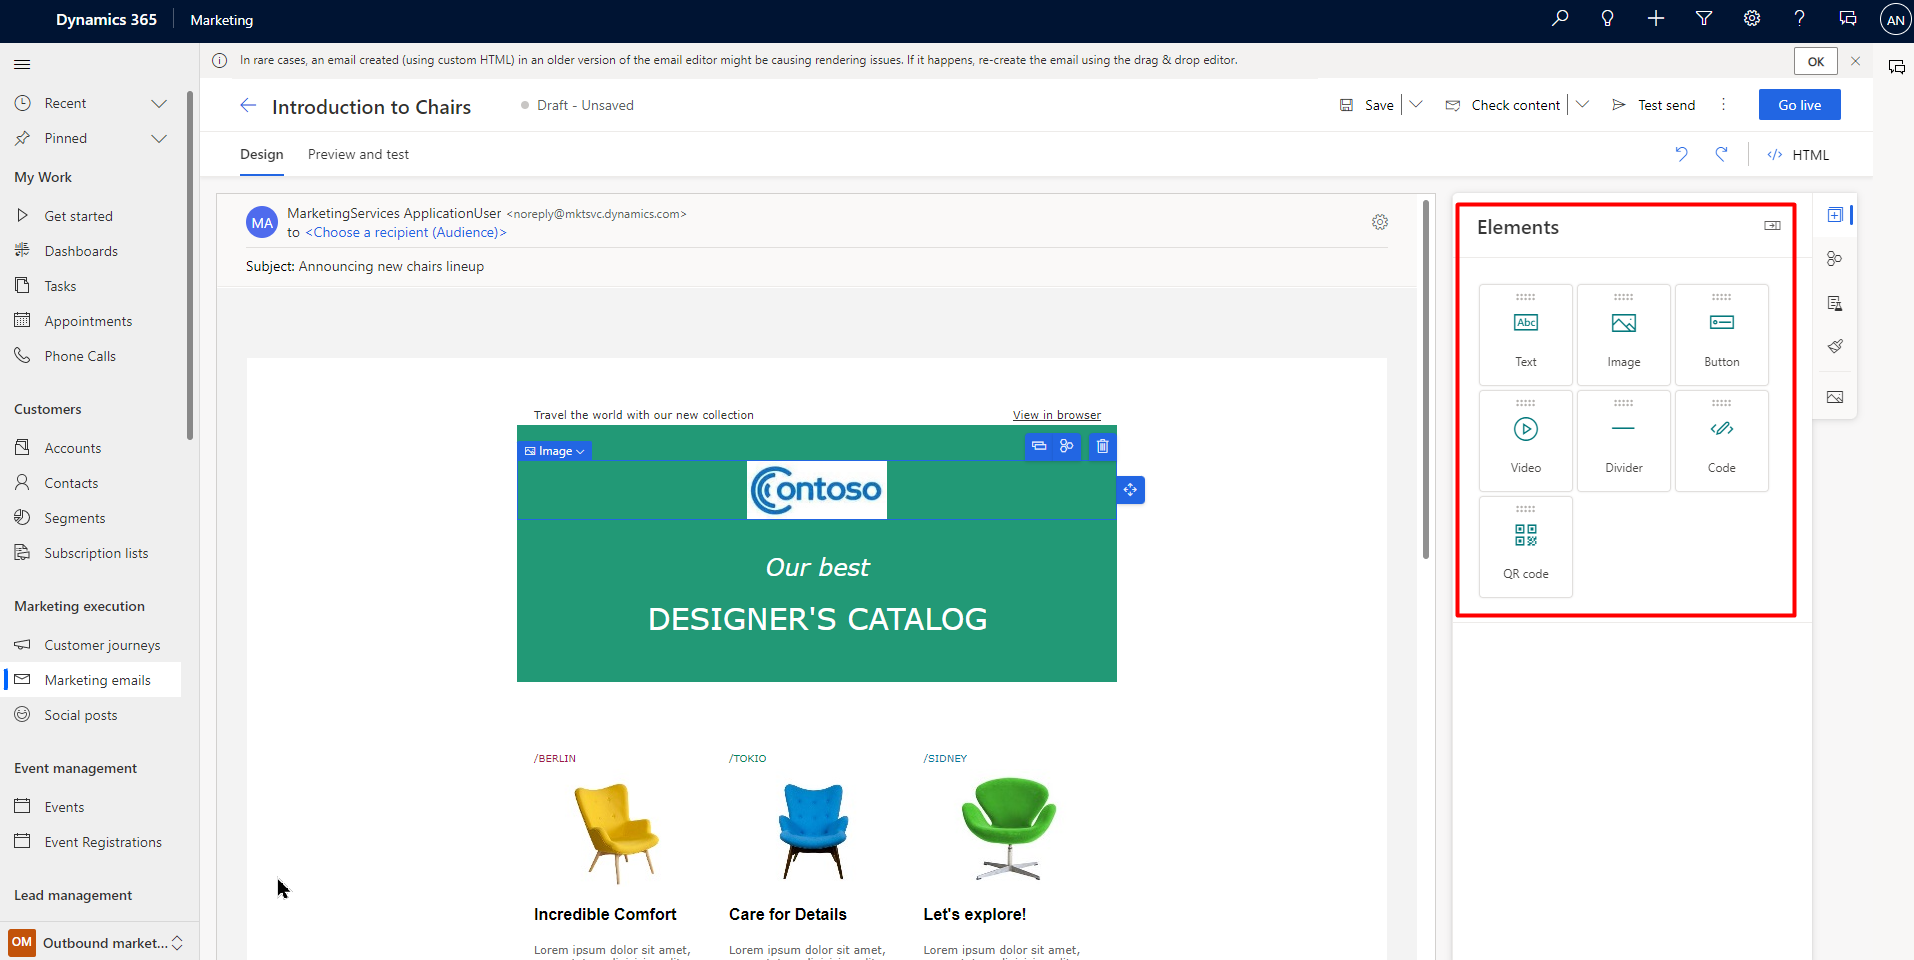Image resolution: width=1914 pixels, height=960 pixels.
Task: Click the Choose a recipient audience field
Action: pos(406,232)
